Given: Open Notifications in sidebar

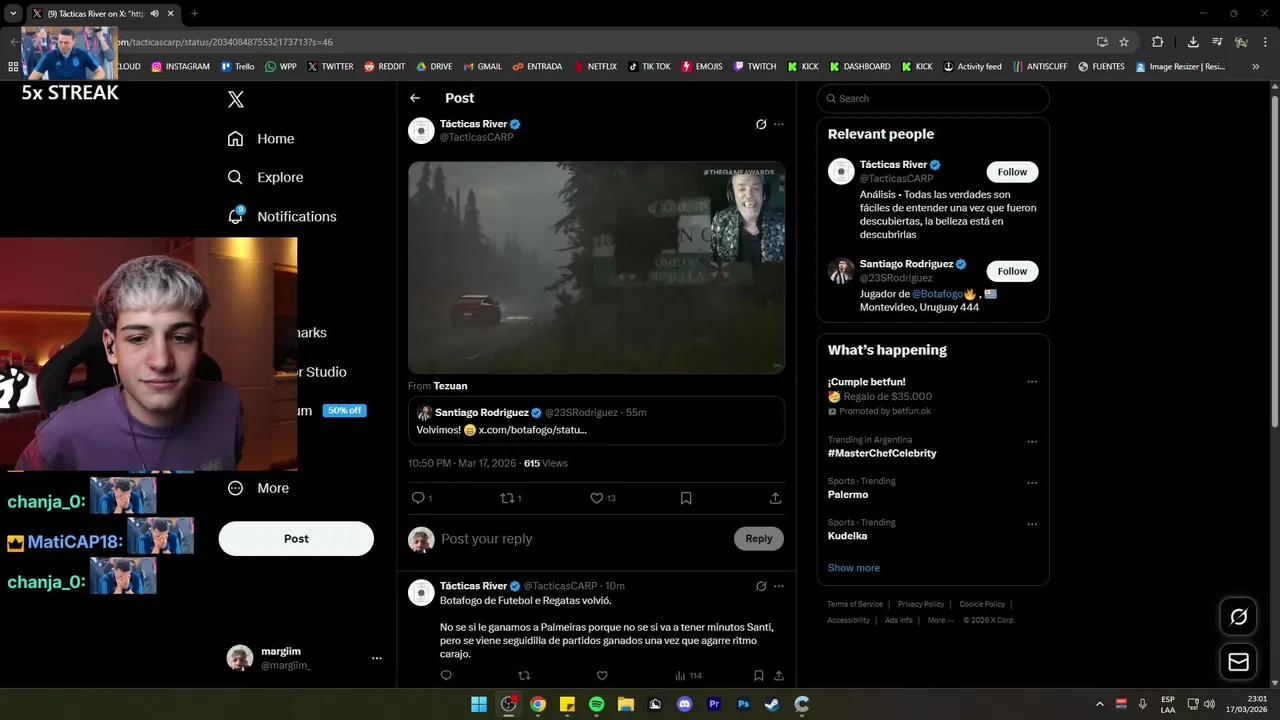Looking at the screenshot, I should 282,216.
